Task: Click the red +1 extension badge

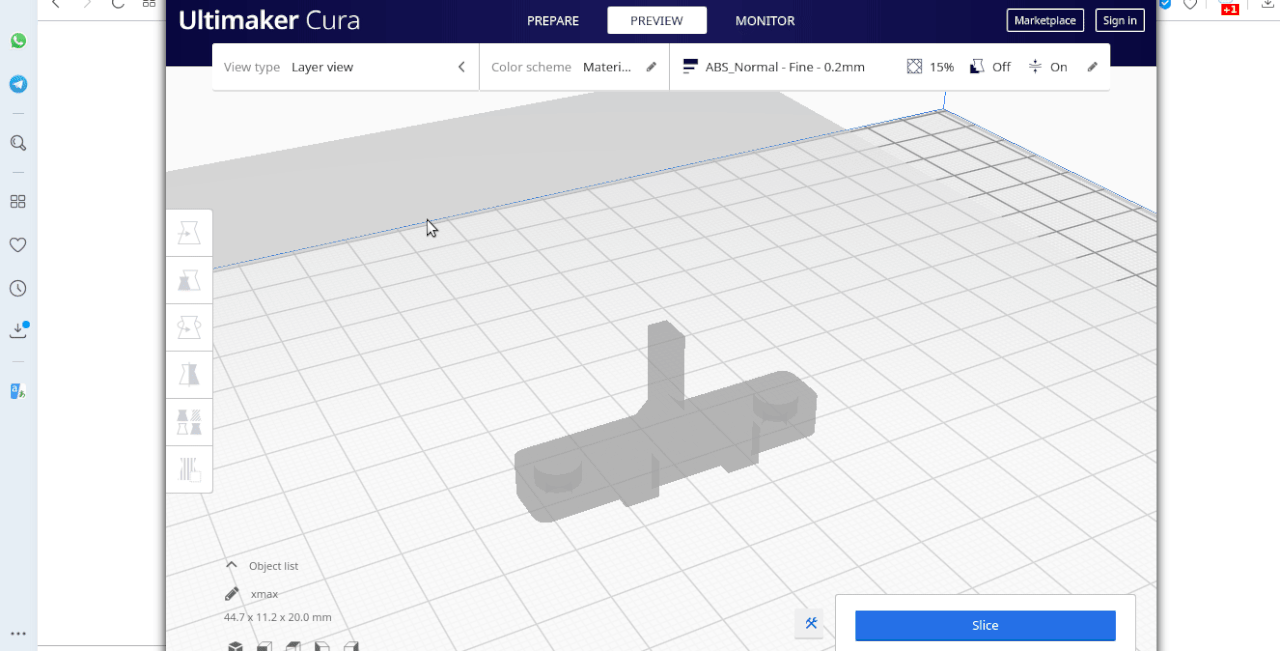Action: pos(1230,8)
